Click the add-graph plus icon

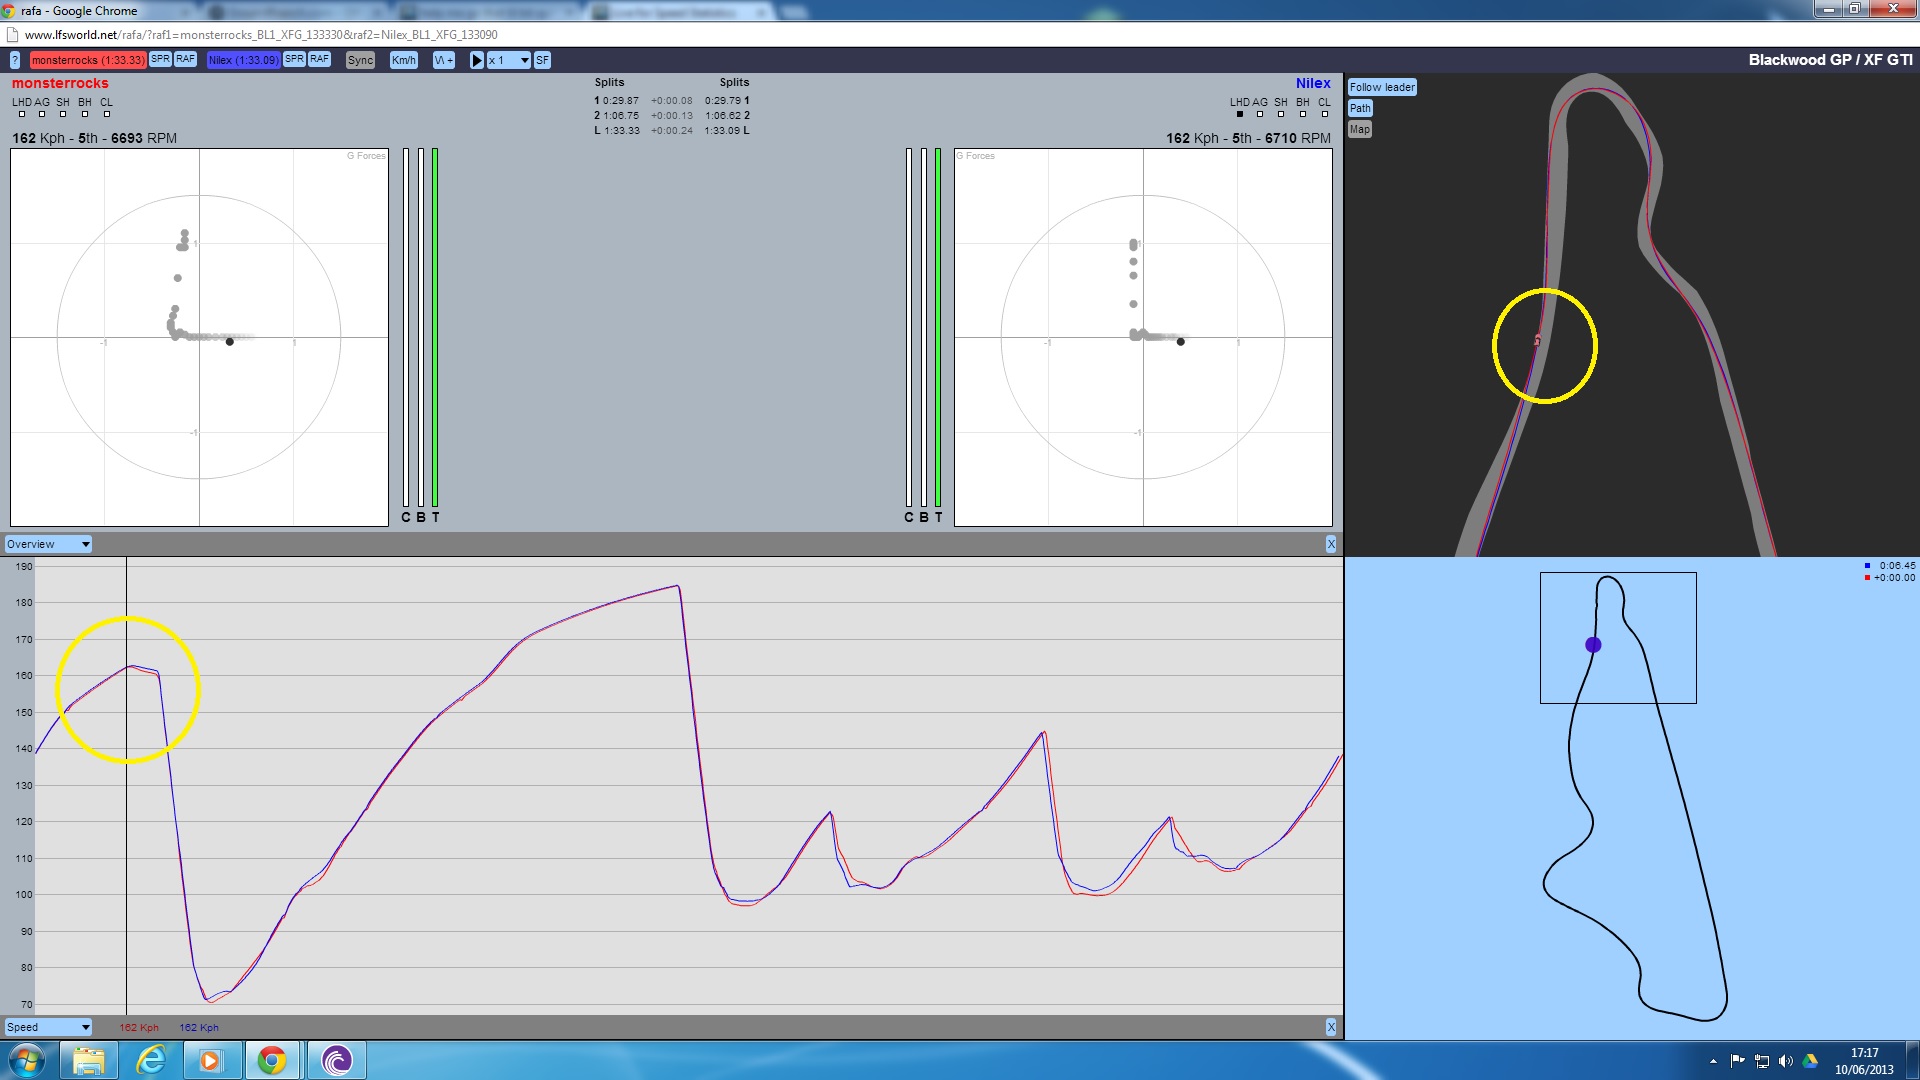(x=444, y=60)
